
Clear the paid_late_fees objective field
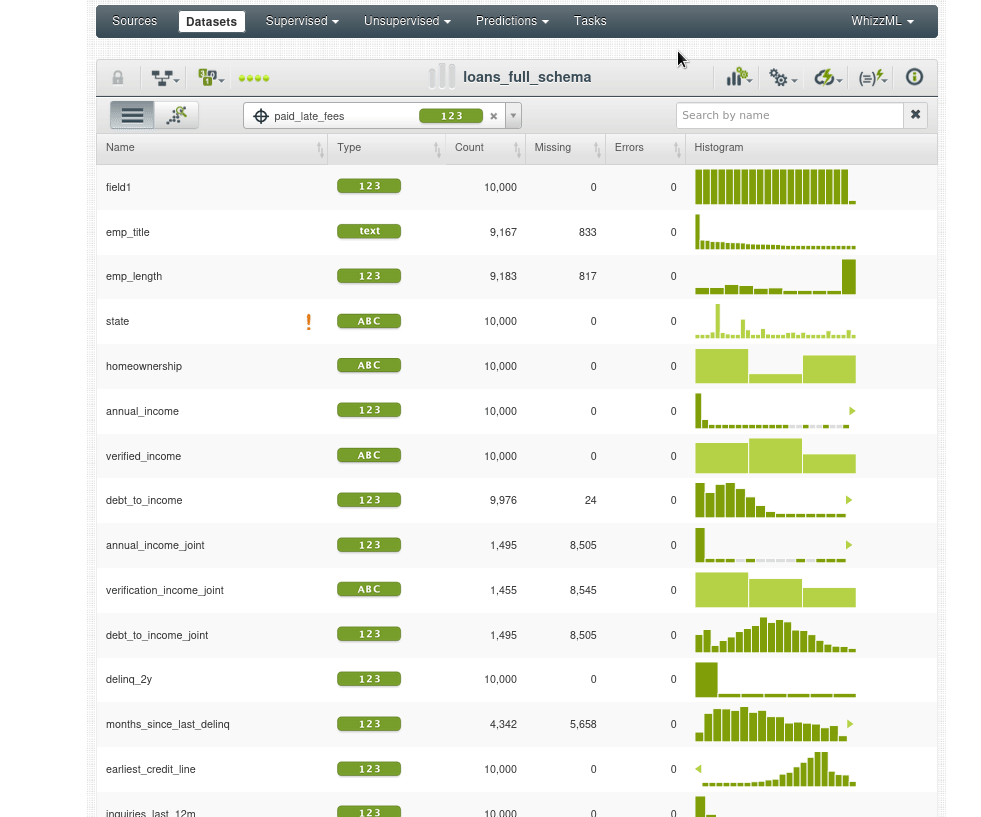pos(493,116)
